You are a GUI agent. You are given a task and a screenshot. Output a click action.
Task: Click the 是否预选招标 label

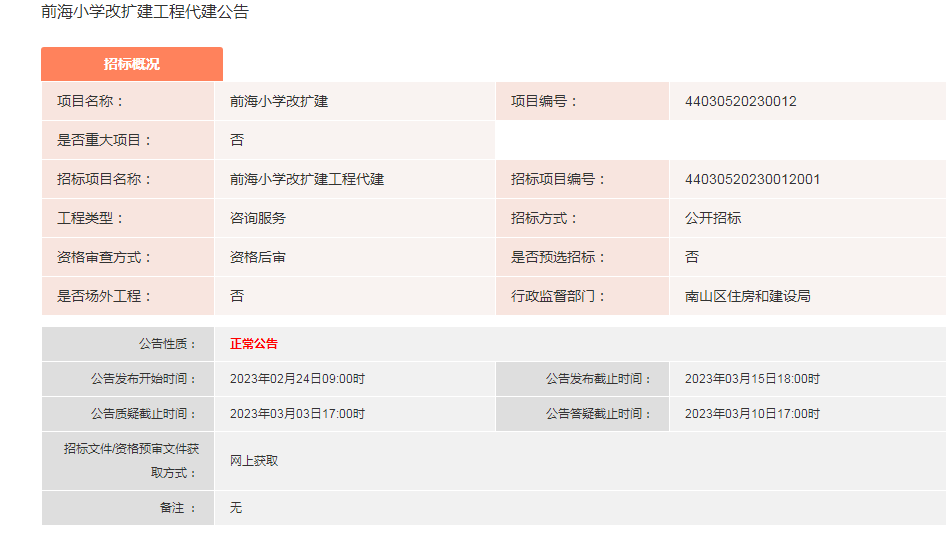click(558, 257)
